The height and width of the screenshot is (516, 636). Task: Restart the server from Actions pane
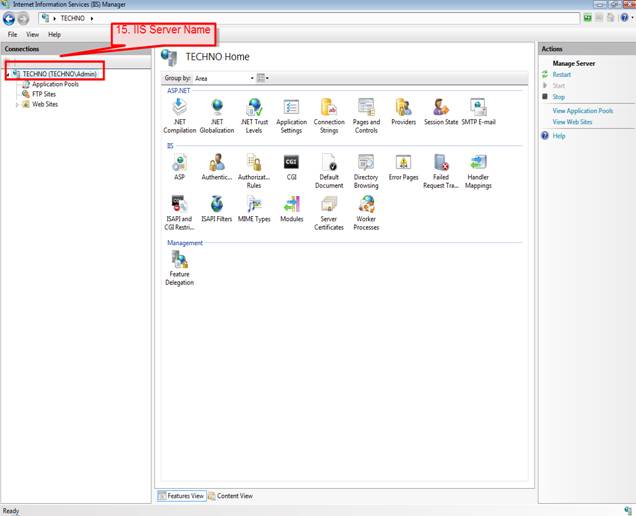point(561,75)
